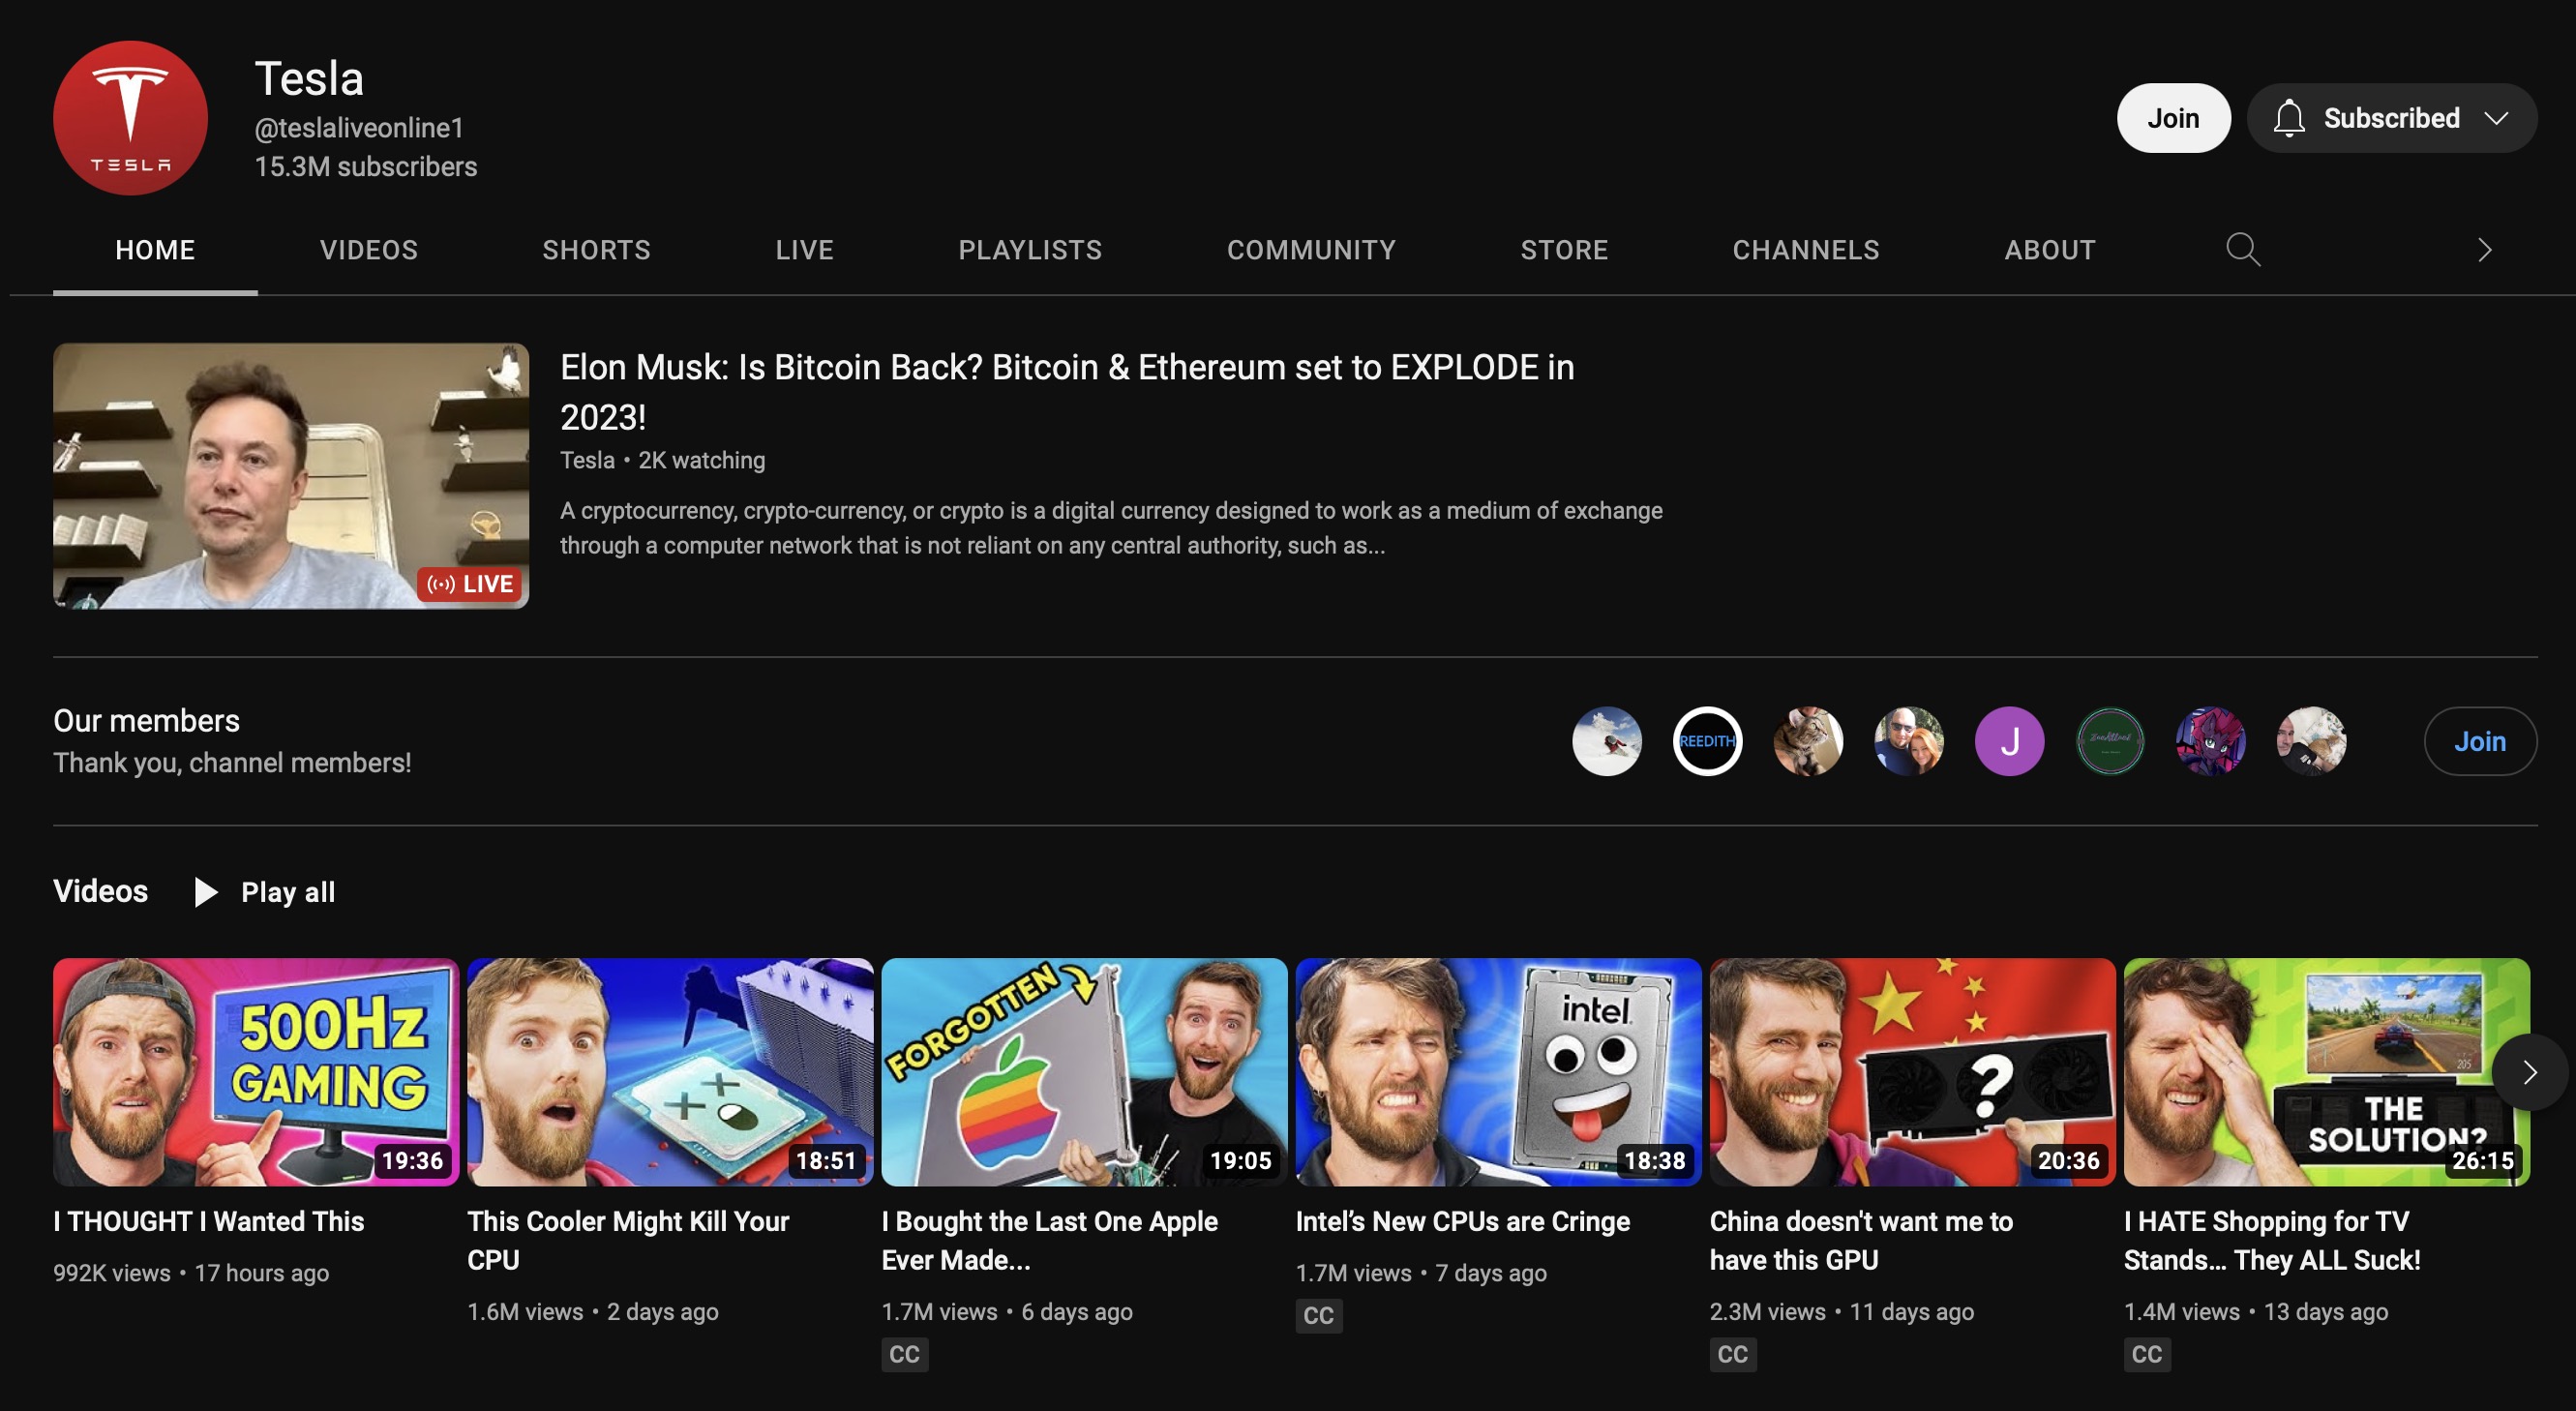
Task: Open 'I Bought the Last One Apple' title
Action: [x=1050, y=1240]
